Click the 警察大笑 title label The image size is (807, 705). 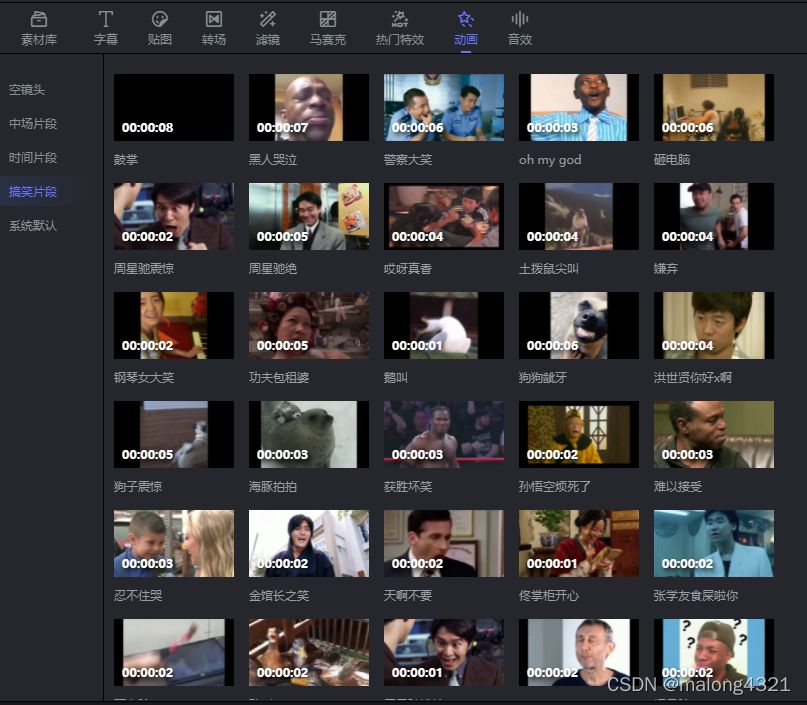point(408,160)
